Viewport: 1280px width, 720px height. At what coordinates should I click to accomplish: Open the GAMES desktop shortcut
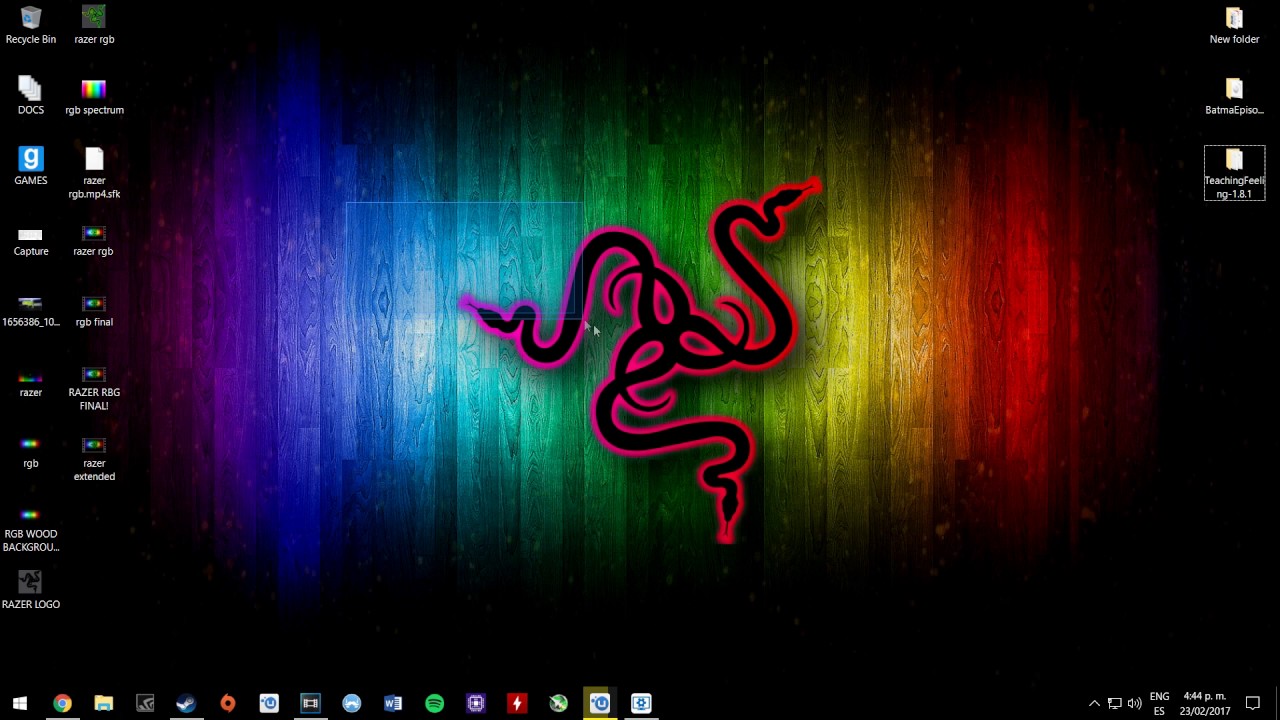pyautogui.click(x=31, y=166)
